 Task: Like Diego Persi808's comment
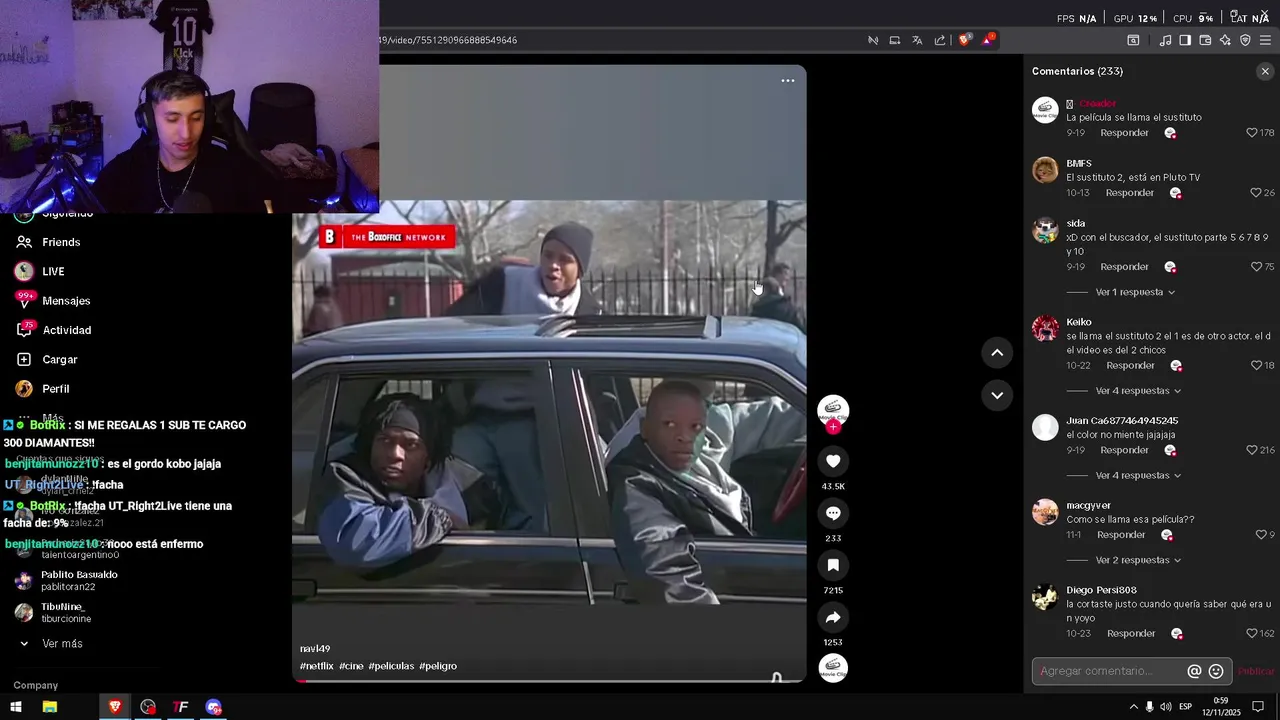[1251, 633]
